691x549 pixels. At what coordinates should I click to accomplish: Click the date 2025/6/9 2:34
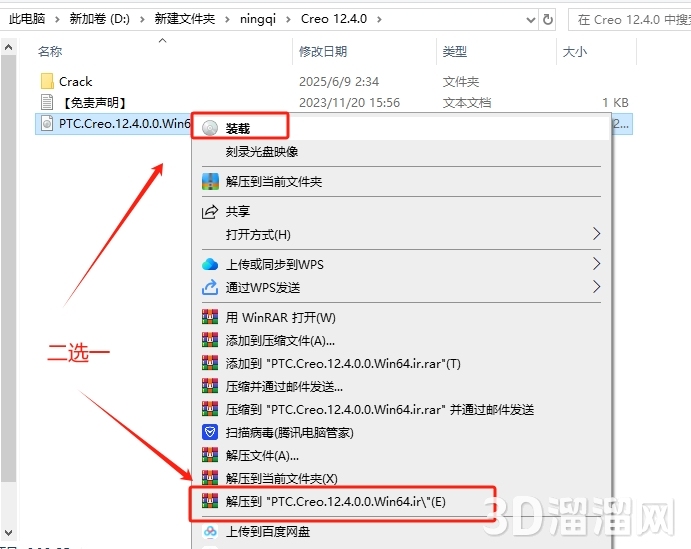[339, 82]
